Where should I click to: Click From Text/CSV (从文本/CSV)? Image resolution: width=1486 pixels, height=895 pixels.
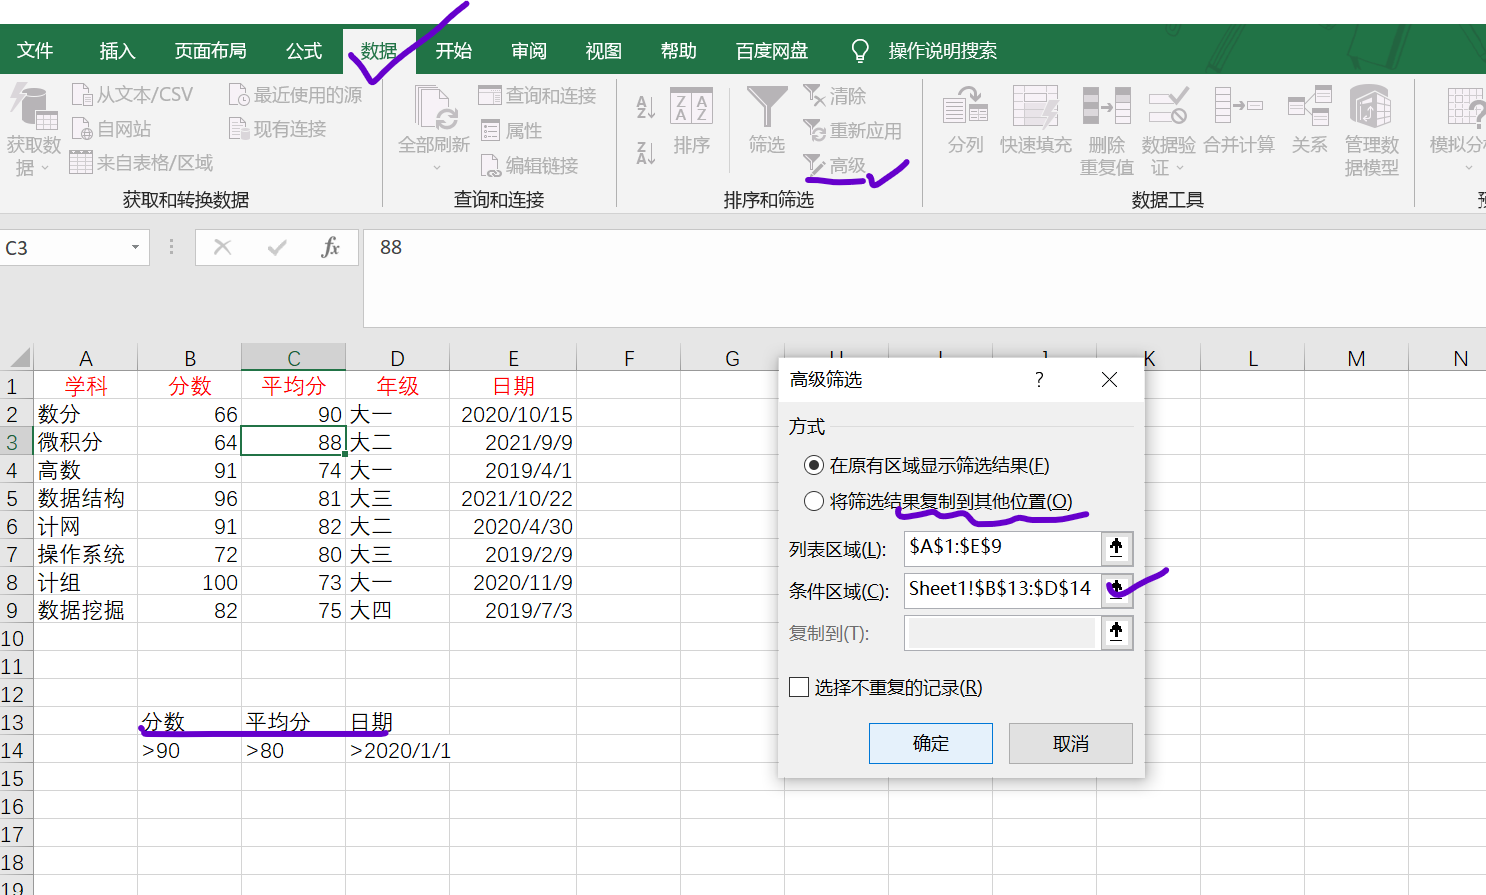pyautogui.click(x=132, y=95)
